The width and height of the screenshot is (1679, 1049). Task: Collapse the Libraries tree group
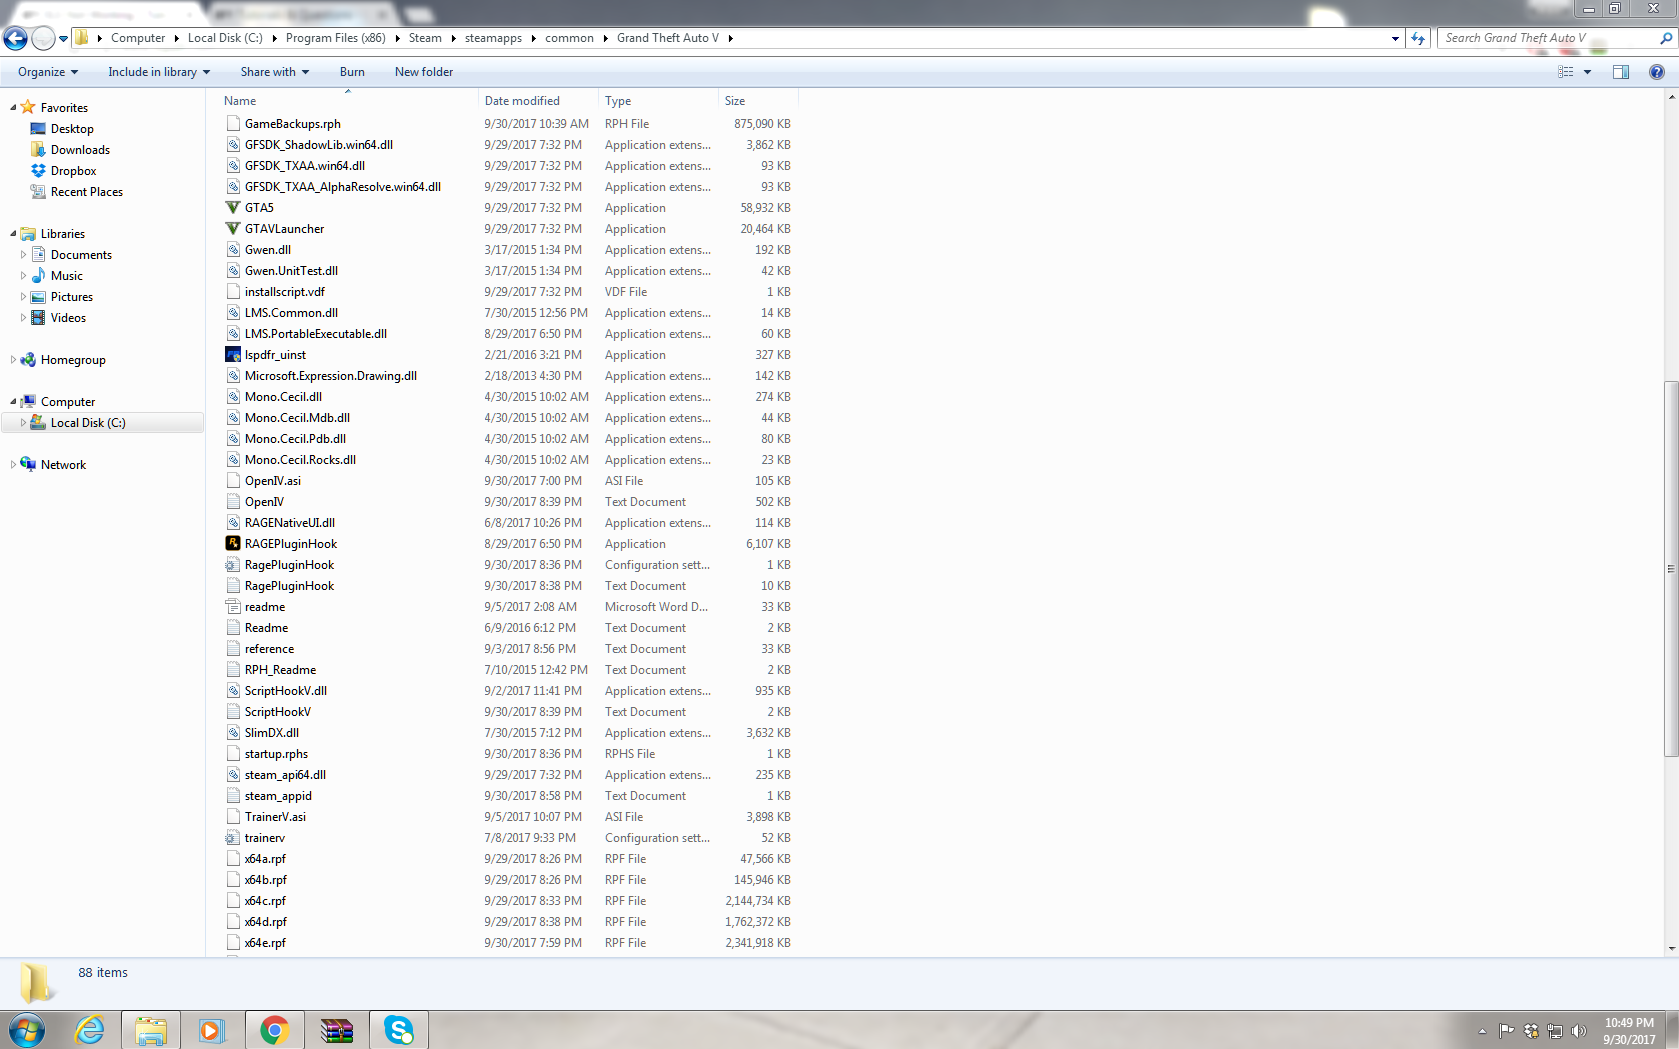click(13, 234)
